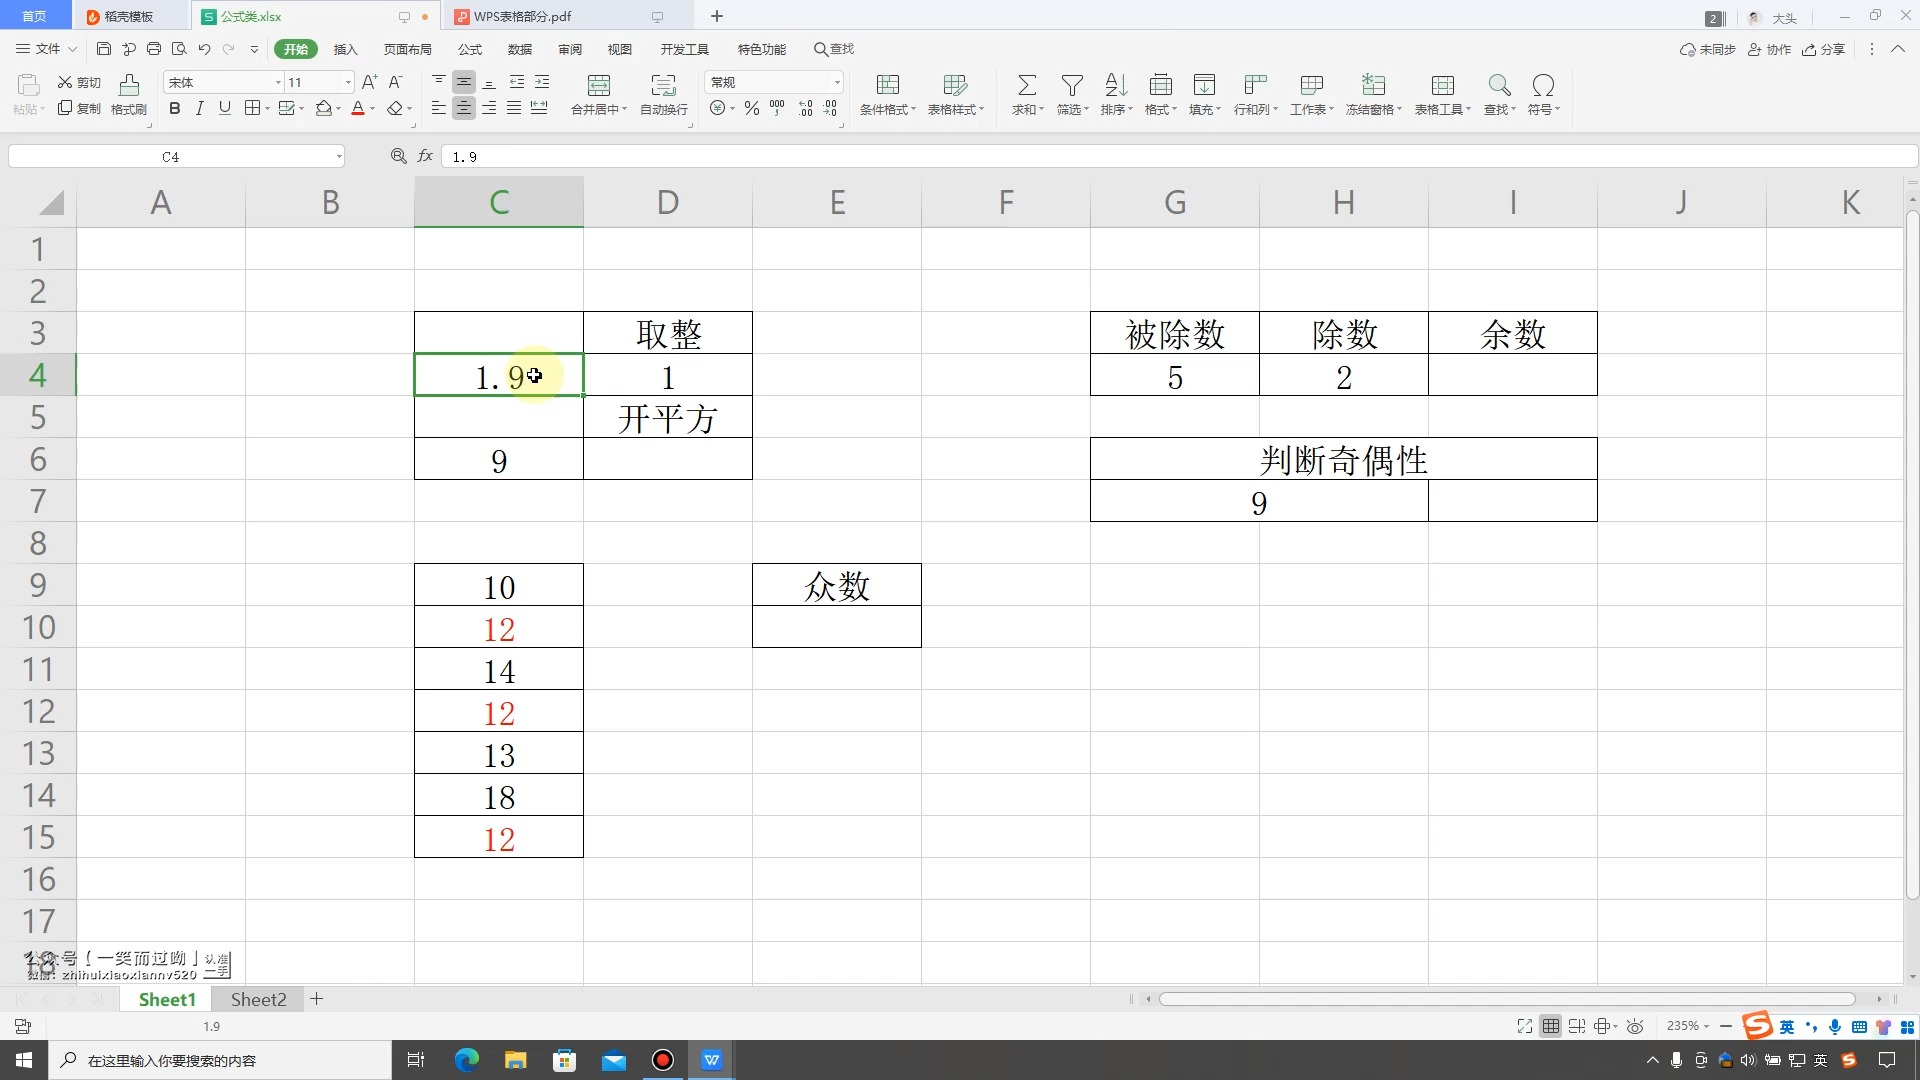Switch to the Sheet2 tab
This screenshot has width=1920, height=1080.
coord(258,999)
